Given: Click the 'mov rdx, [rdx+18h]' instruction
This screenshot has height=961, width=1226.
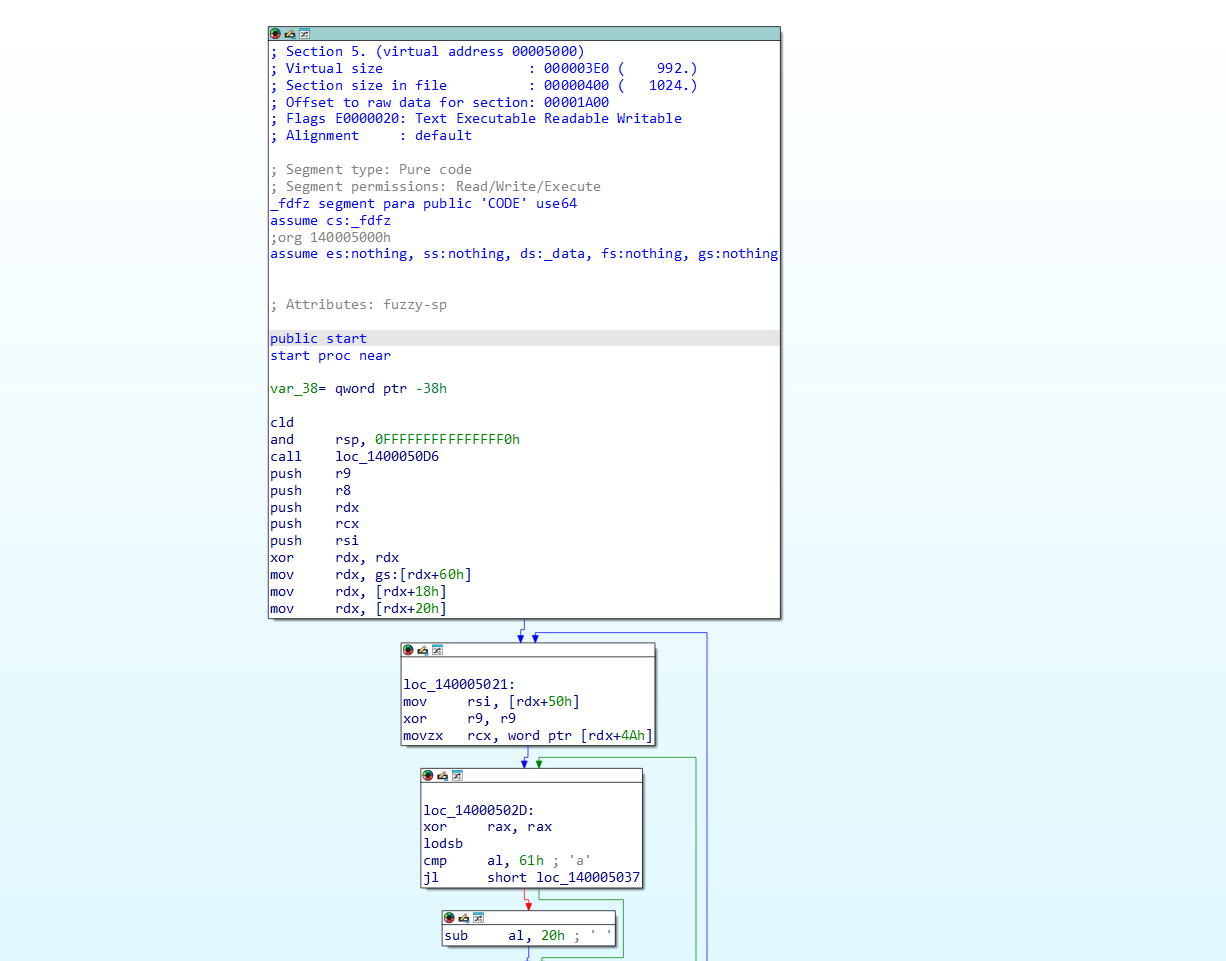Looking at the screenshot, I should 358,591.
